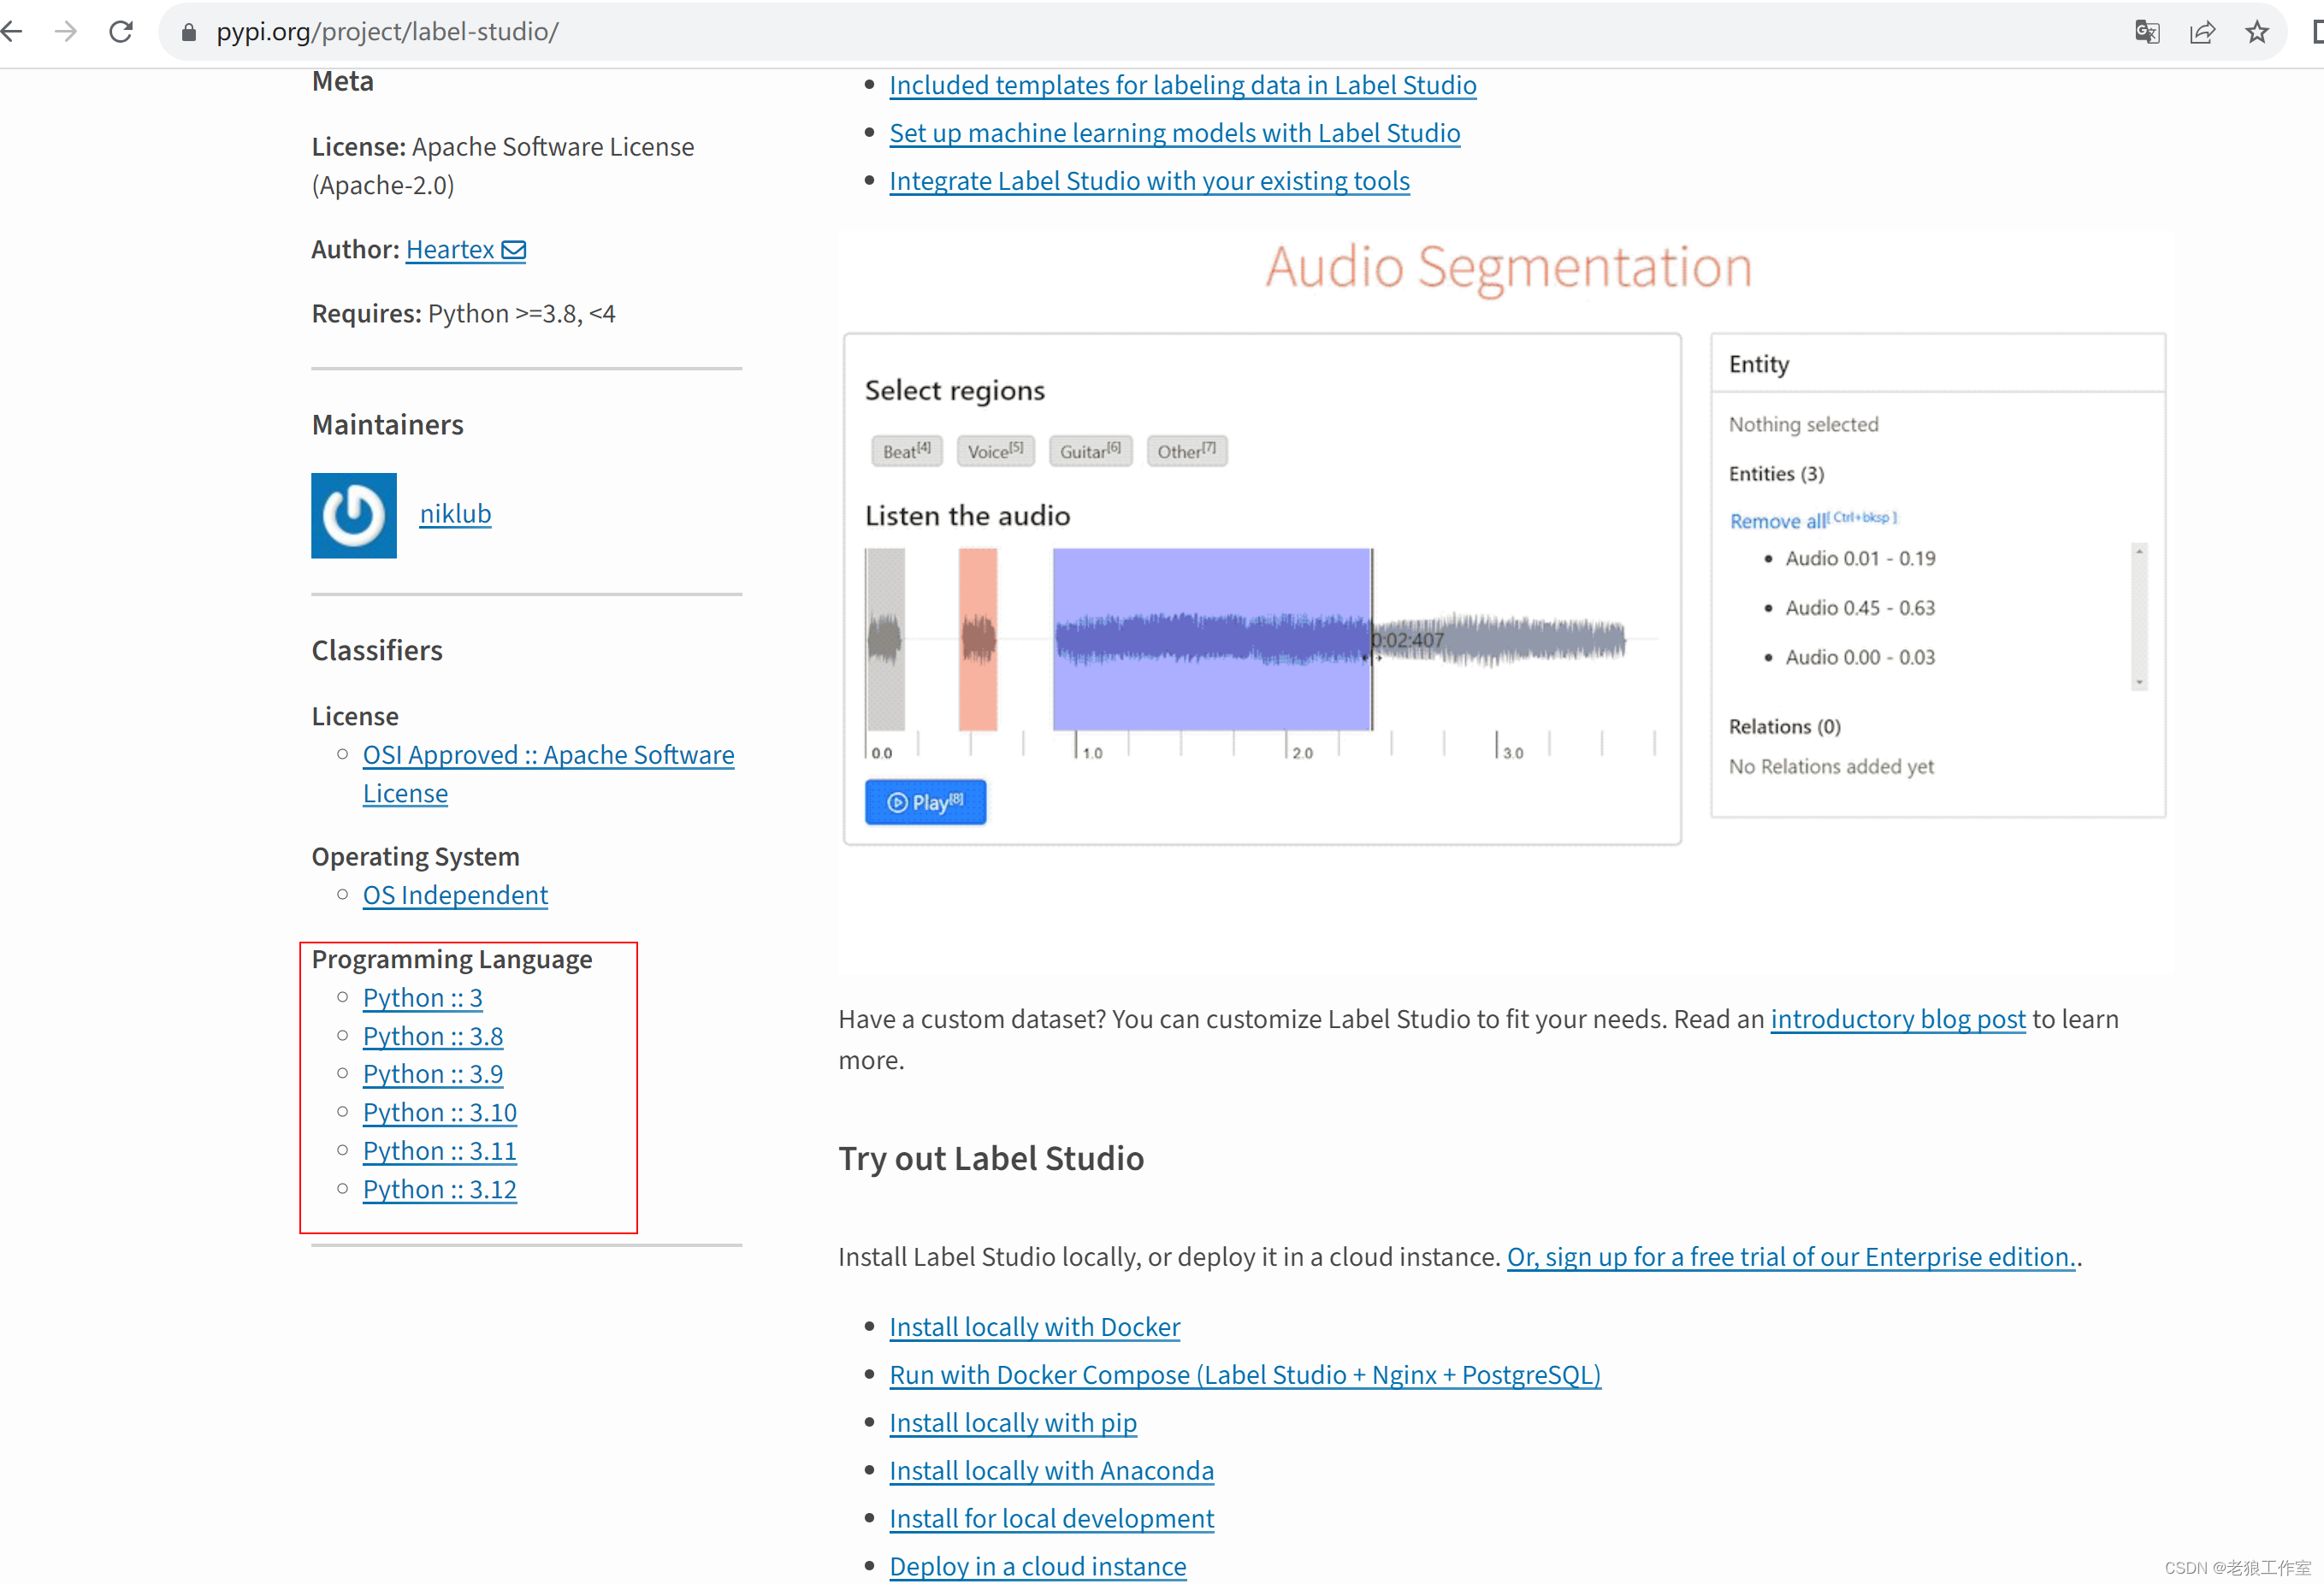The width and height of the screenshot is (2324, 1584).
Task: Click the lock icon for site info
Action: click(x=189, y=32)
